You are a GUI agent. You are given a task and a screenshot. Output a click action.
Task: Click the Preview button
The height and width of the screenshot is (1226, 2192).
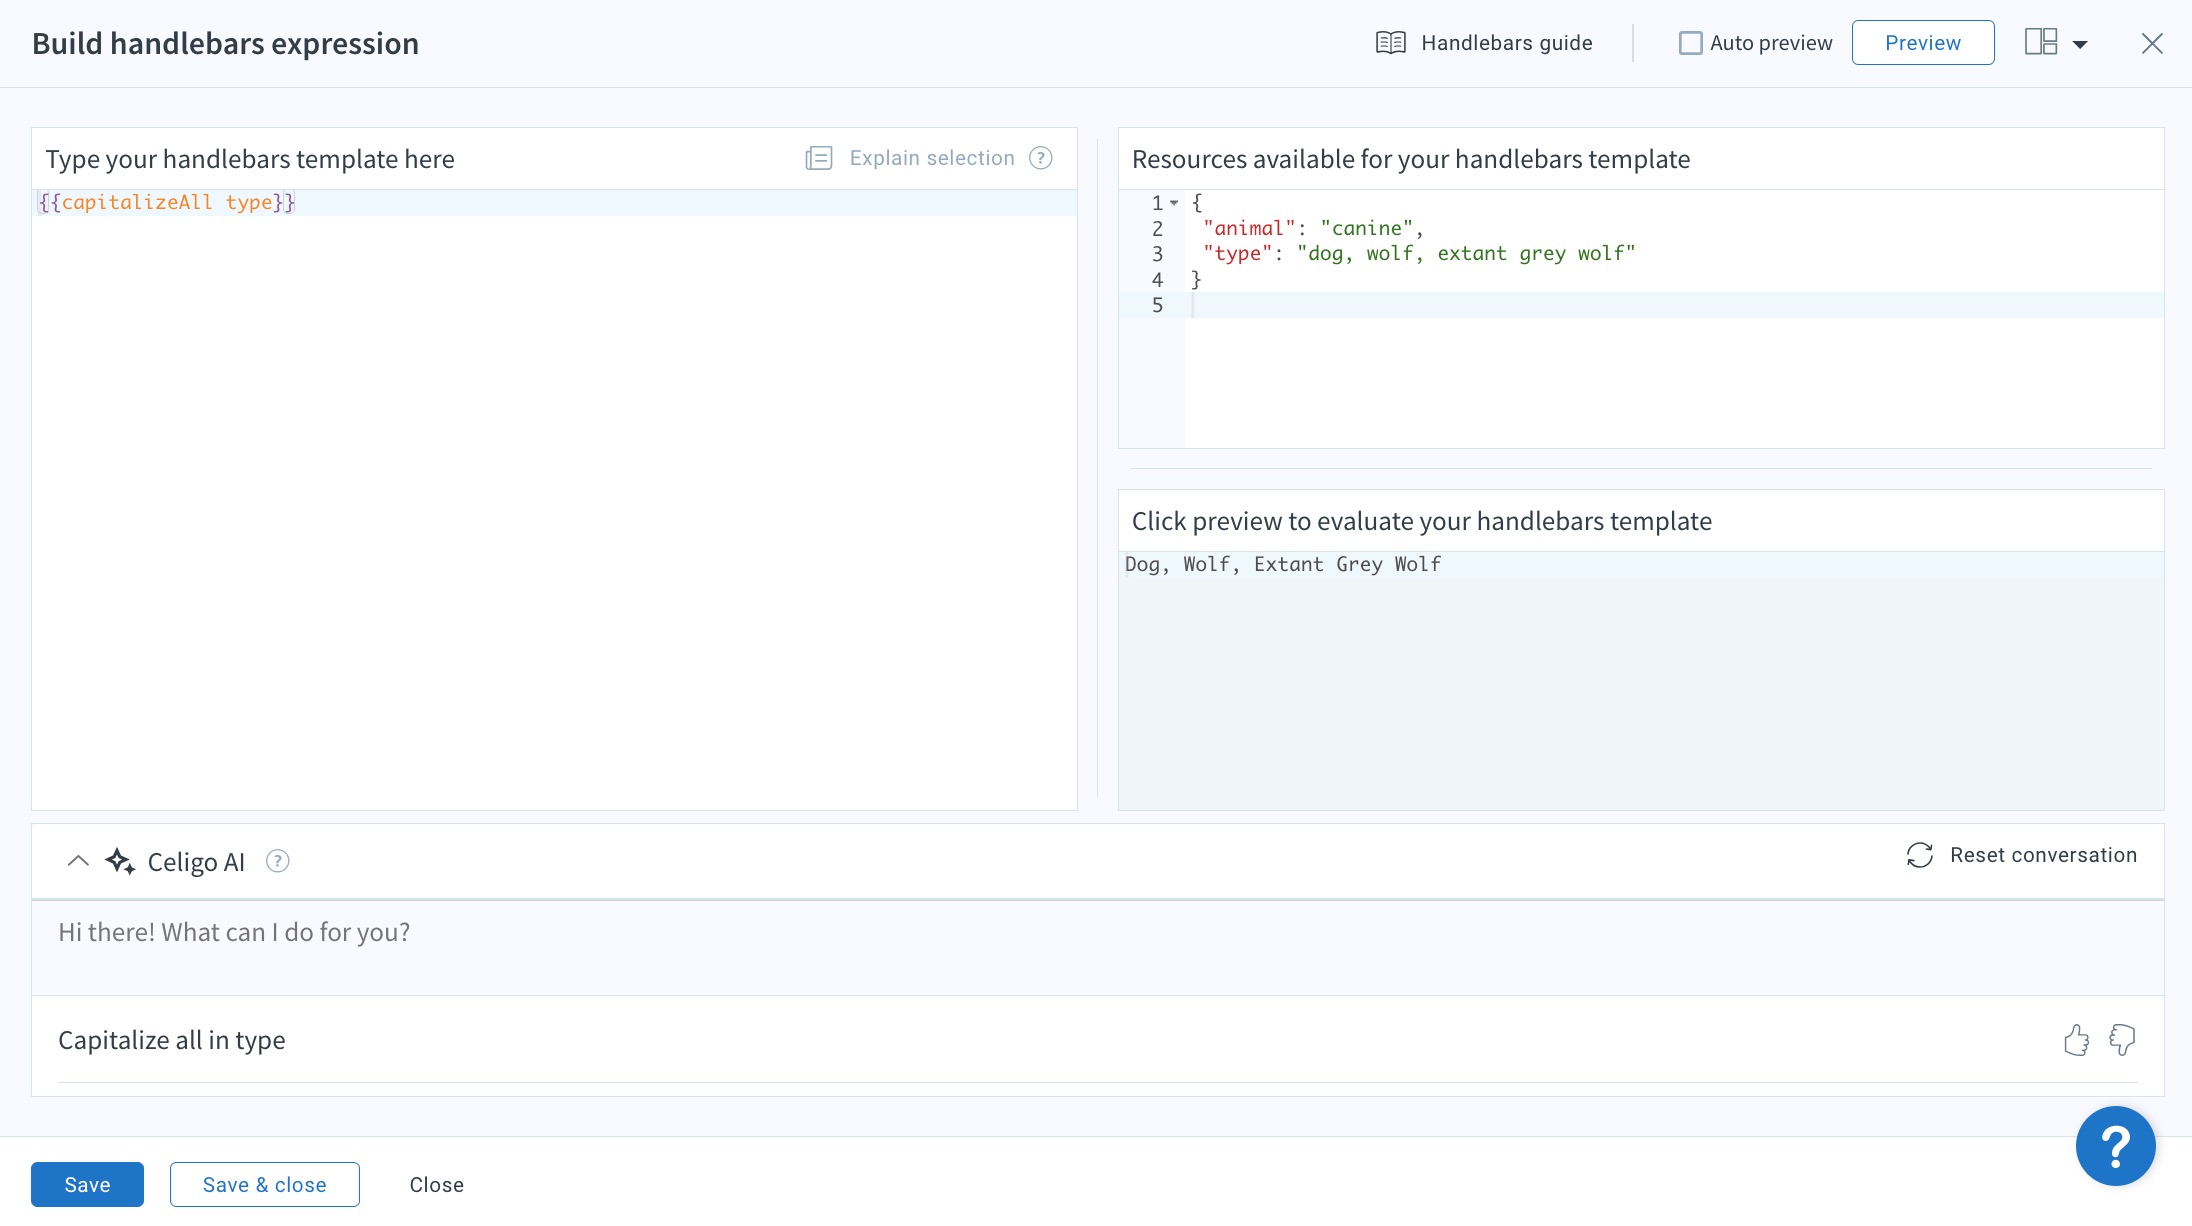click(x=1922, y=43)
